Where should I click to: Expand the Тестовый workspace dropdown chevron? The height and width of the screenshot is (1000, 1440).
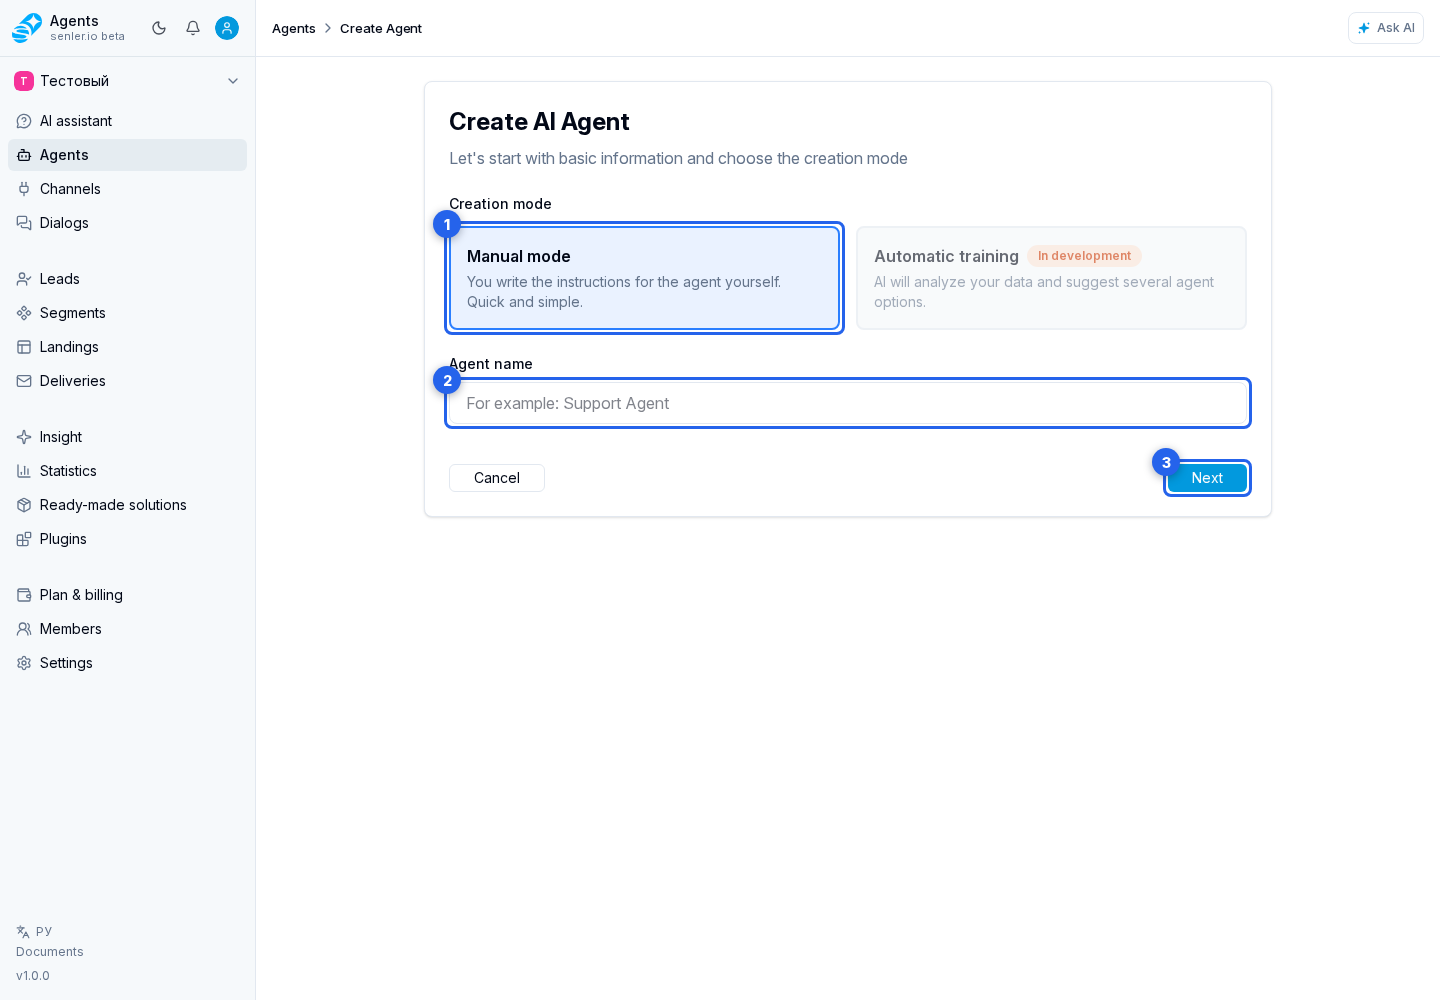pyautogui.click(x=233, y=81)
